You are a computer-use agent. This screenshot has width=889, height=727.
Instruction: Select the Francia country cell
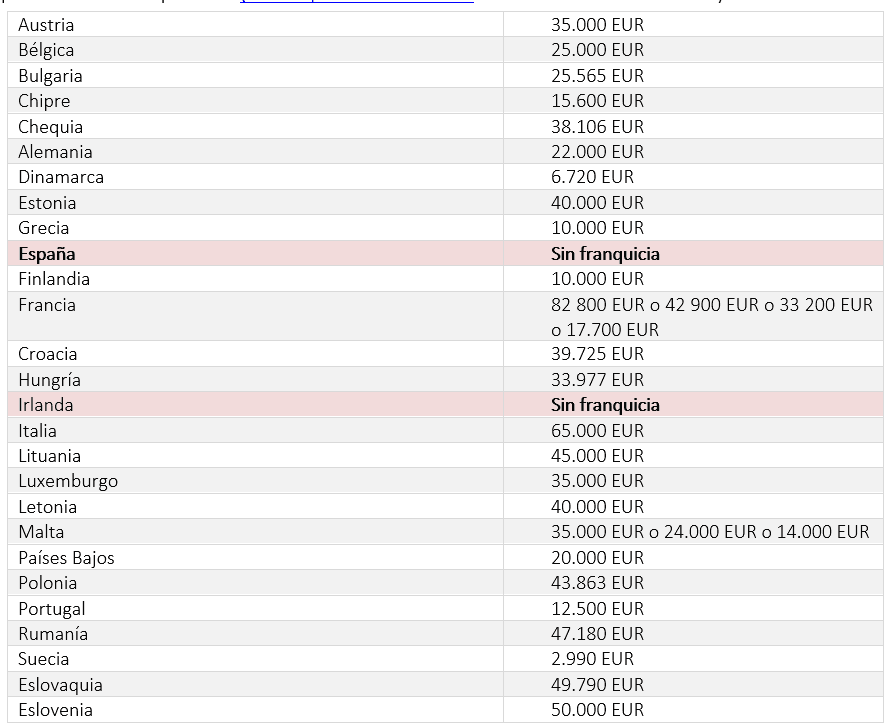coord(47,305)
